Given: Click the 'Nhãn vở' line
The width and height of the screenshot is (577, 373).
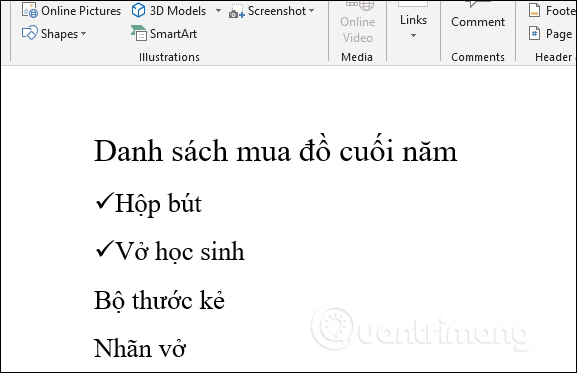Looking at the screenshot, I should tap(140, 348).
